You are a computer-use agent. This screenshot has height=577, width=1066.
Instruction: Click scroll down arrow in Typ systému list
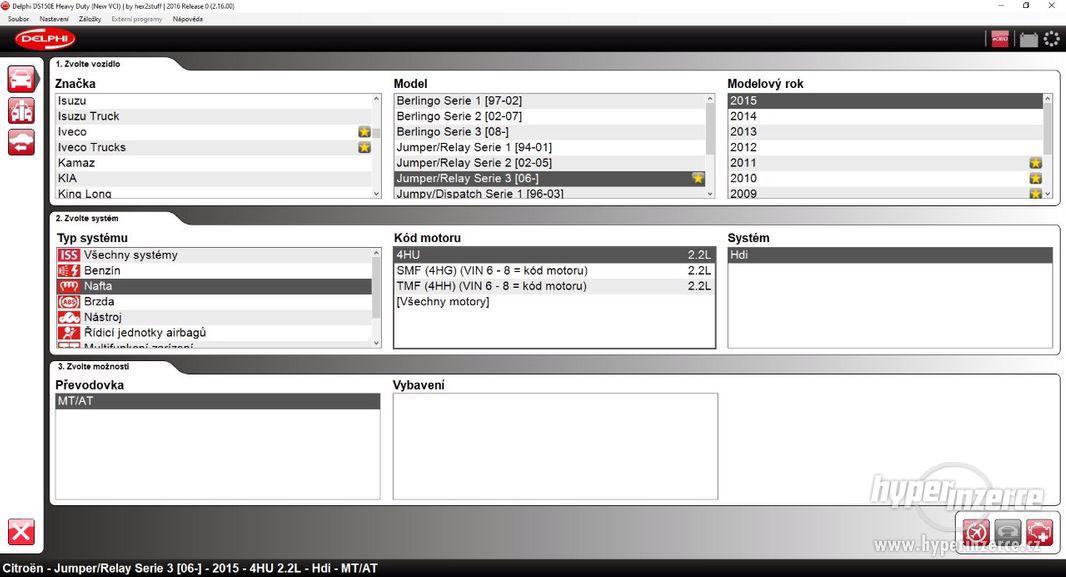click(376, 343)
